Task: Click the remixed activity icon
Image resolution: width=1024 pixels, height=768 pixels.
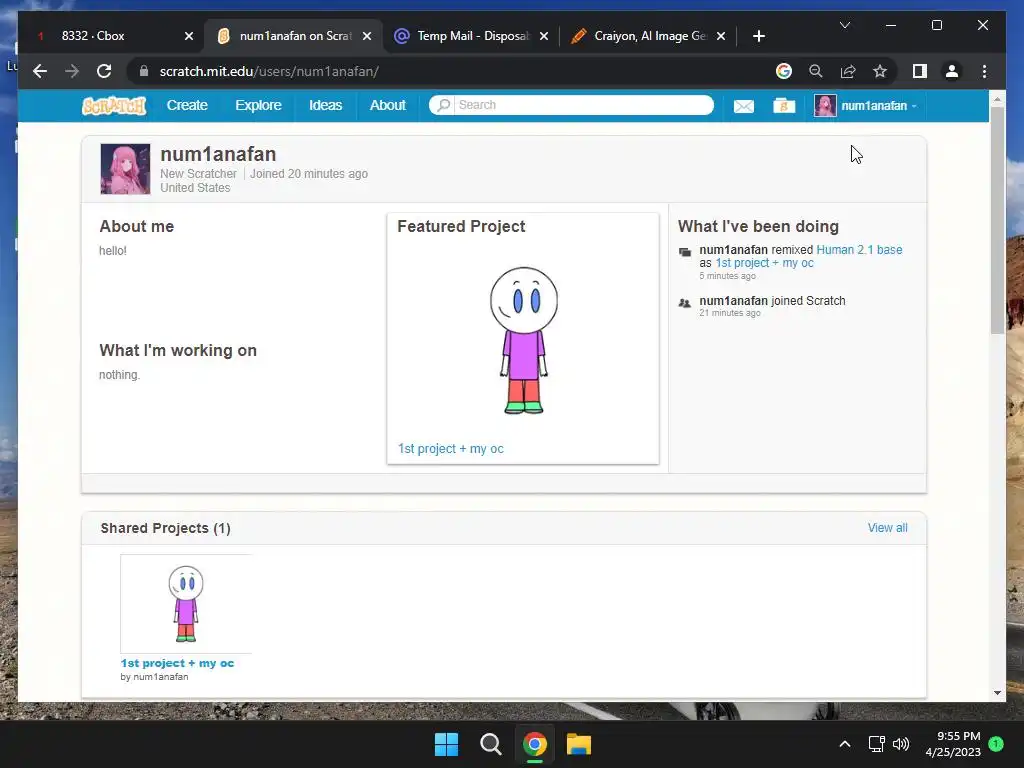Action: (x=684, y=252)
